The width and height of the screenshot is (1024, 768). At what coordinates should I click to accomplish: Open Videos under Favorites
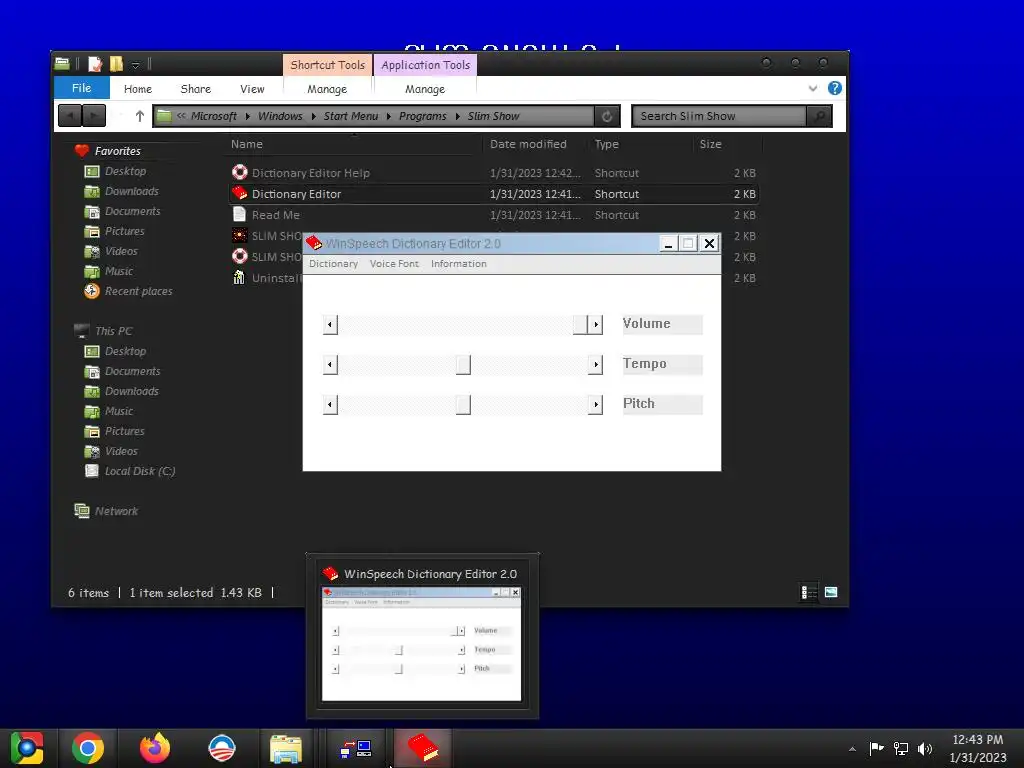pyautogui.click(x=121, y=251)
